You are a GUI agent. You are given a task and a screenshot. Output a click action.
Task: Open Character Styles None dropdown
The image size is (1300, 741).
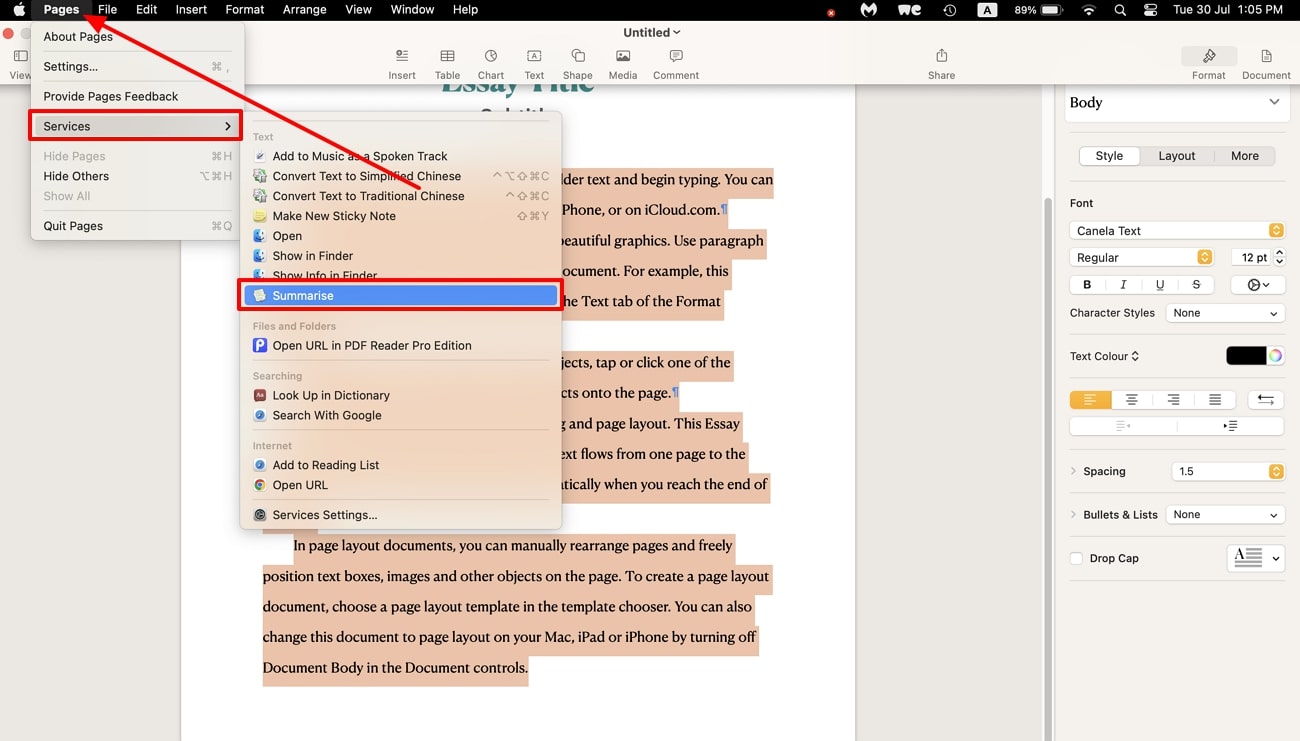(1226, 313)
